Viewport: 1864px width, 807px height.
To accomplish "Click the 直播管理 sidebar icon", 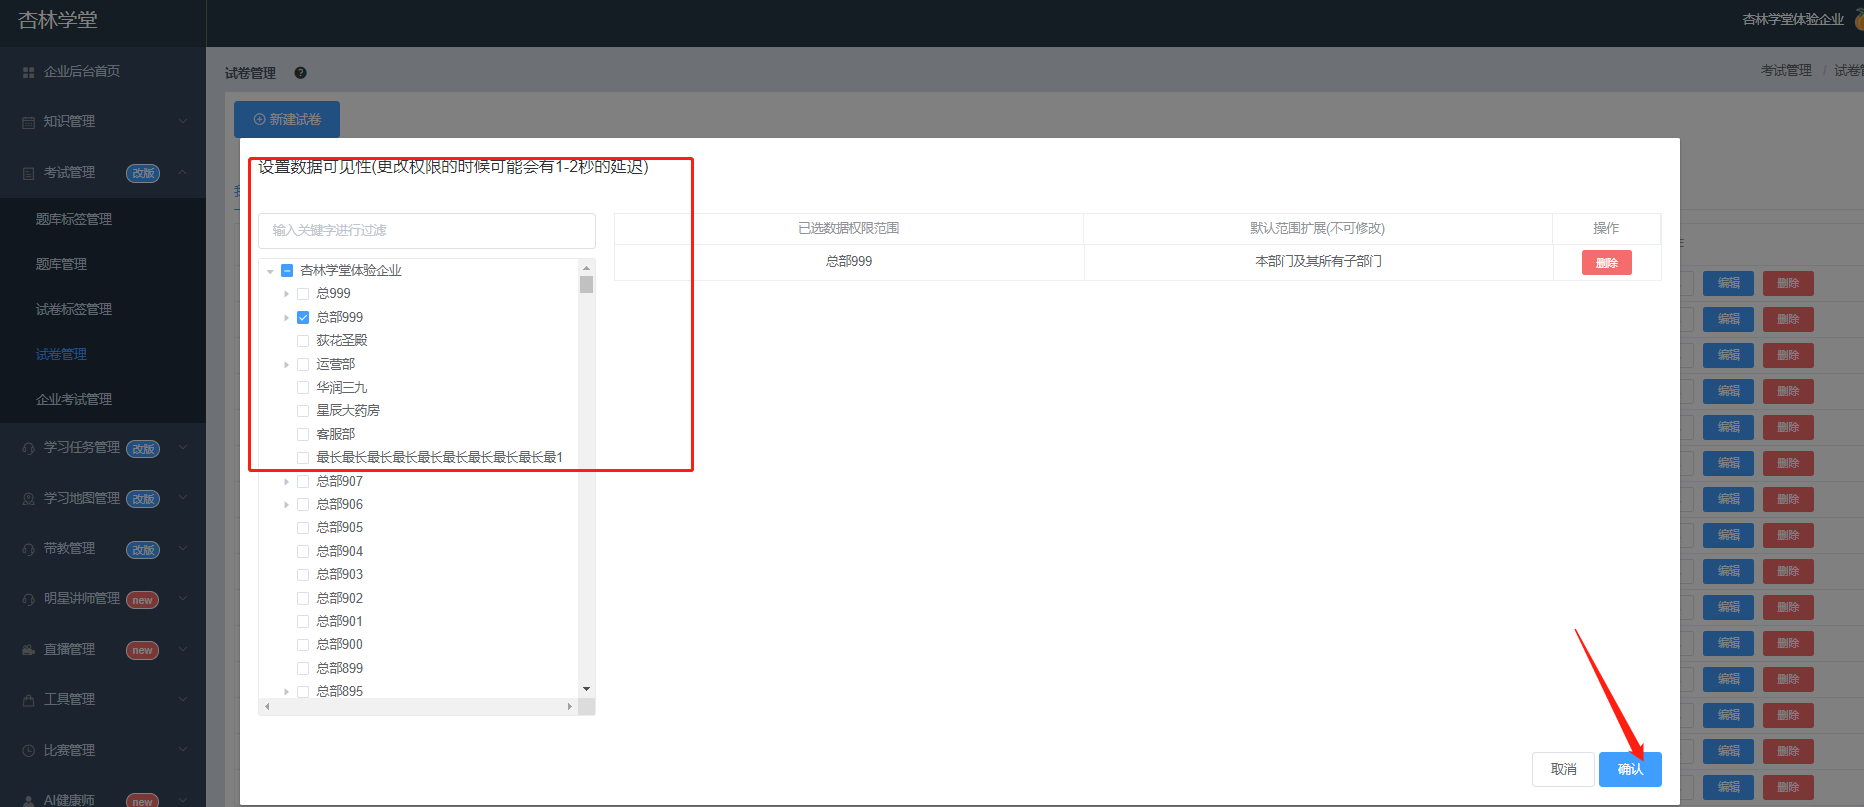I will pos(28,650).
